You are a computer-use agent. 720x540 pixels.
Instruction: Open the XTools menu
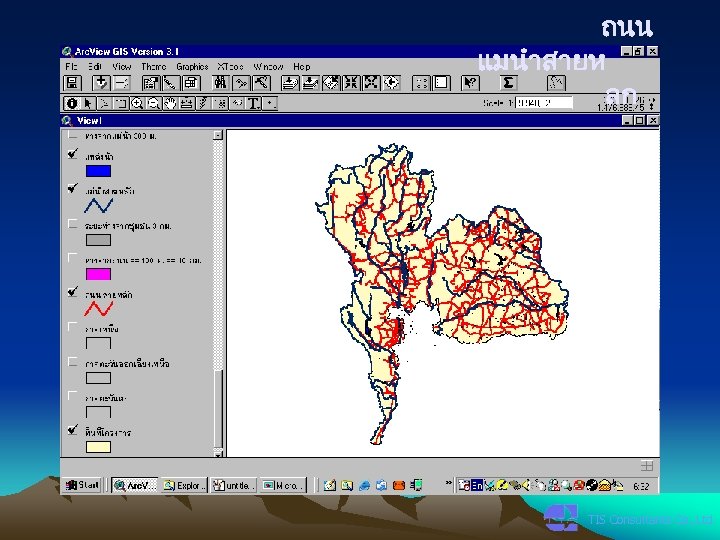coord(231,66)
